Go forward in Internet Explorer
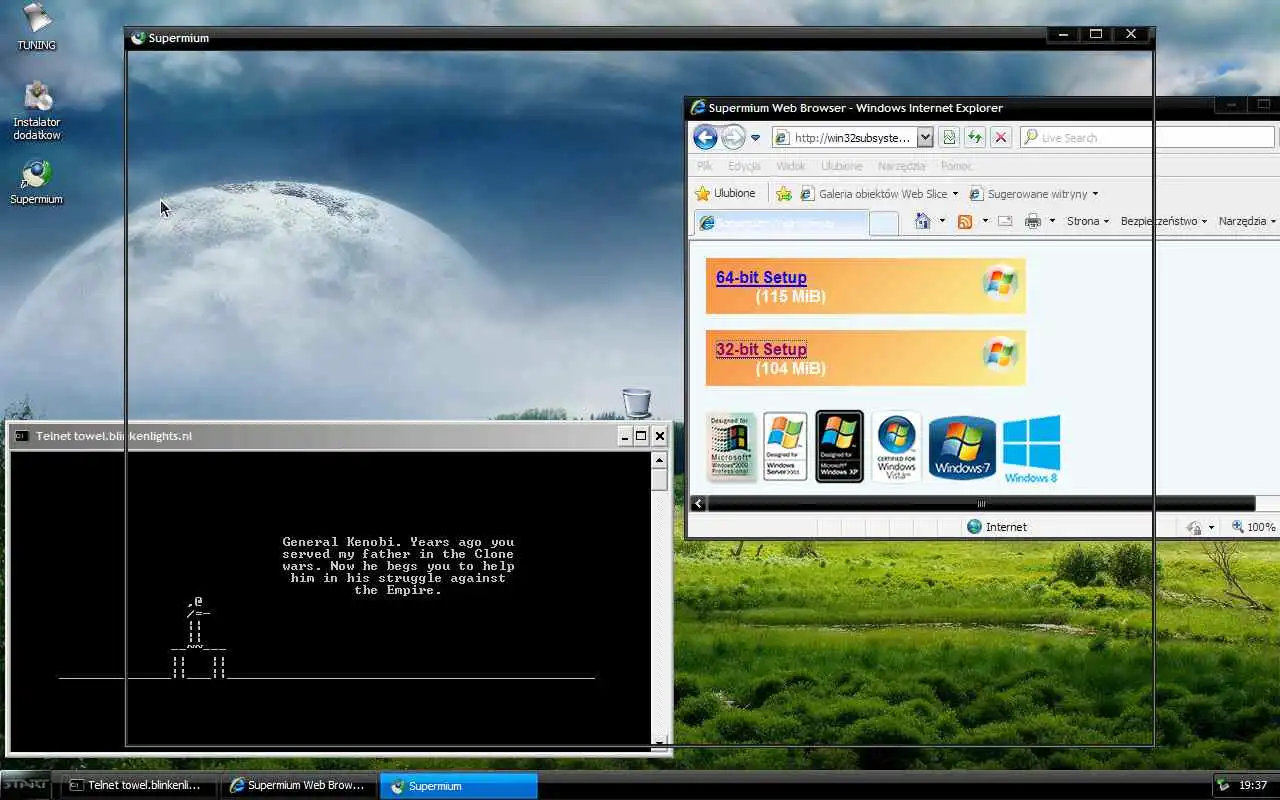Screen dimensions: 1280x800 (733, 138)
